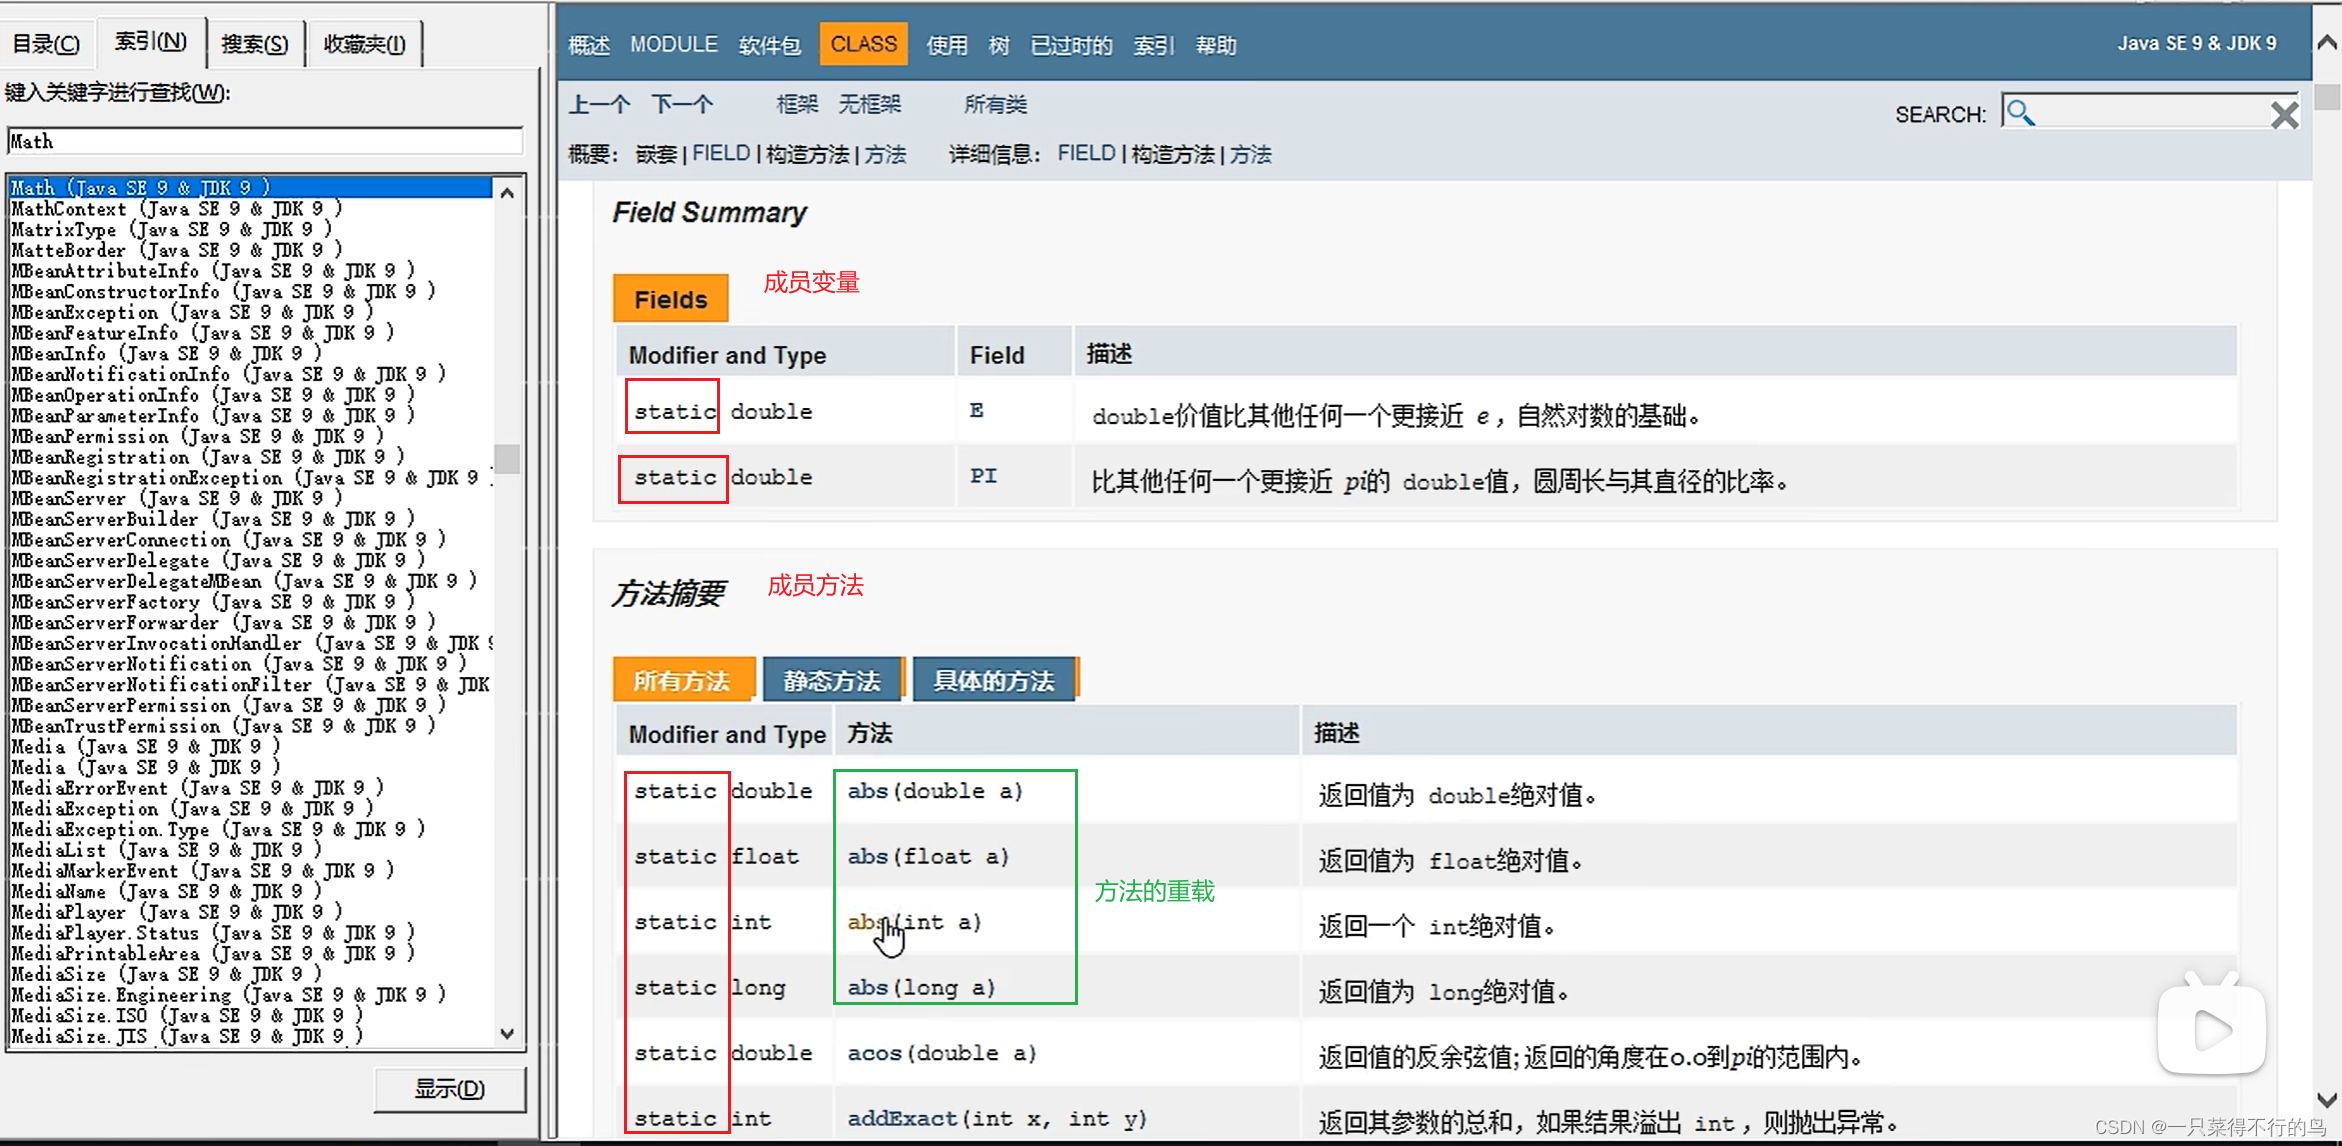
Task: Click the keyword input field containing Math
Action: click(264, 141)
